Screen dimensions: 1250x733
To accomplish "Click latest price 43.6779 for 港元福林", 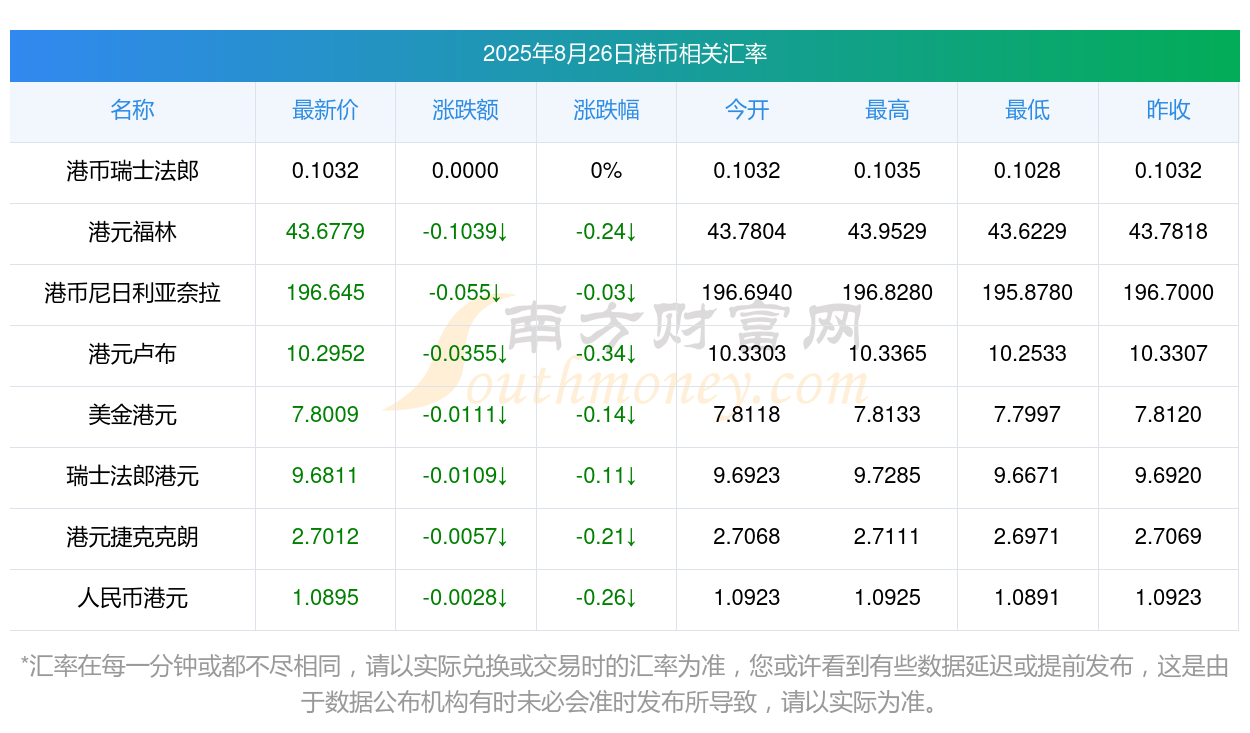I will 325,232.
